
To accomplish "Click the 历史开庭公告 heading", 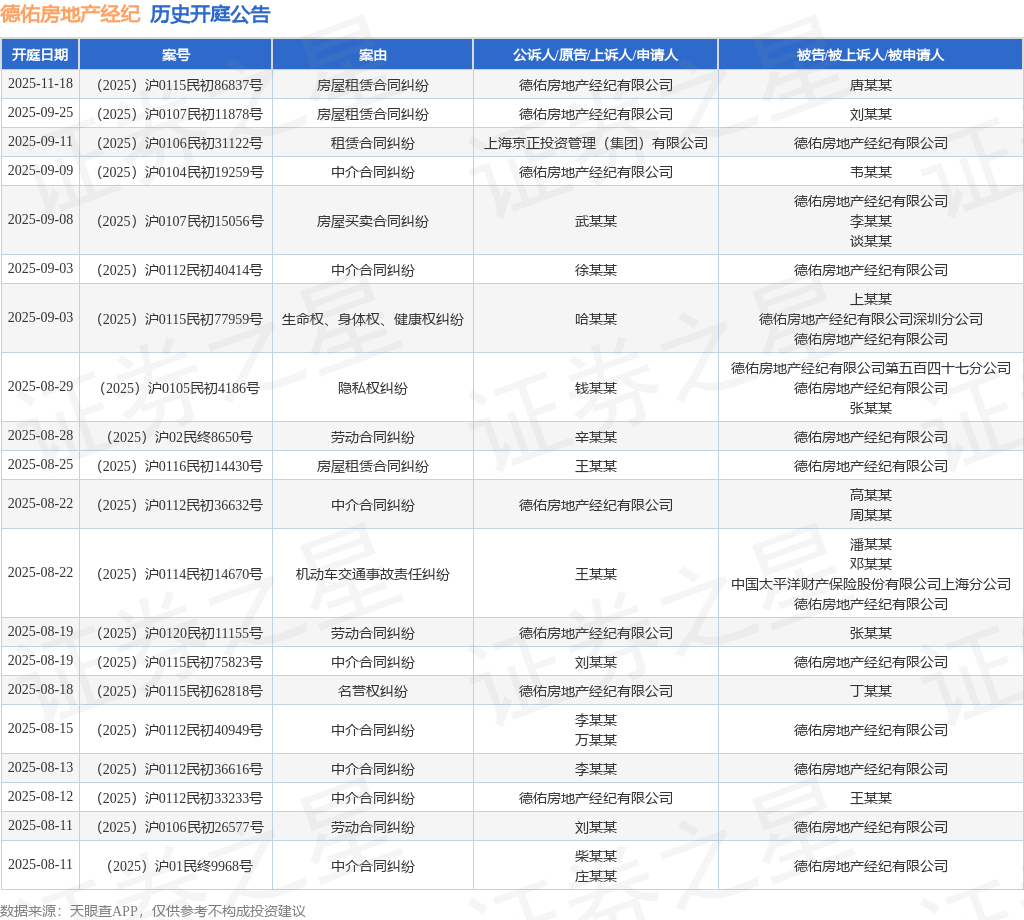I will (x=210, y=14).
